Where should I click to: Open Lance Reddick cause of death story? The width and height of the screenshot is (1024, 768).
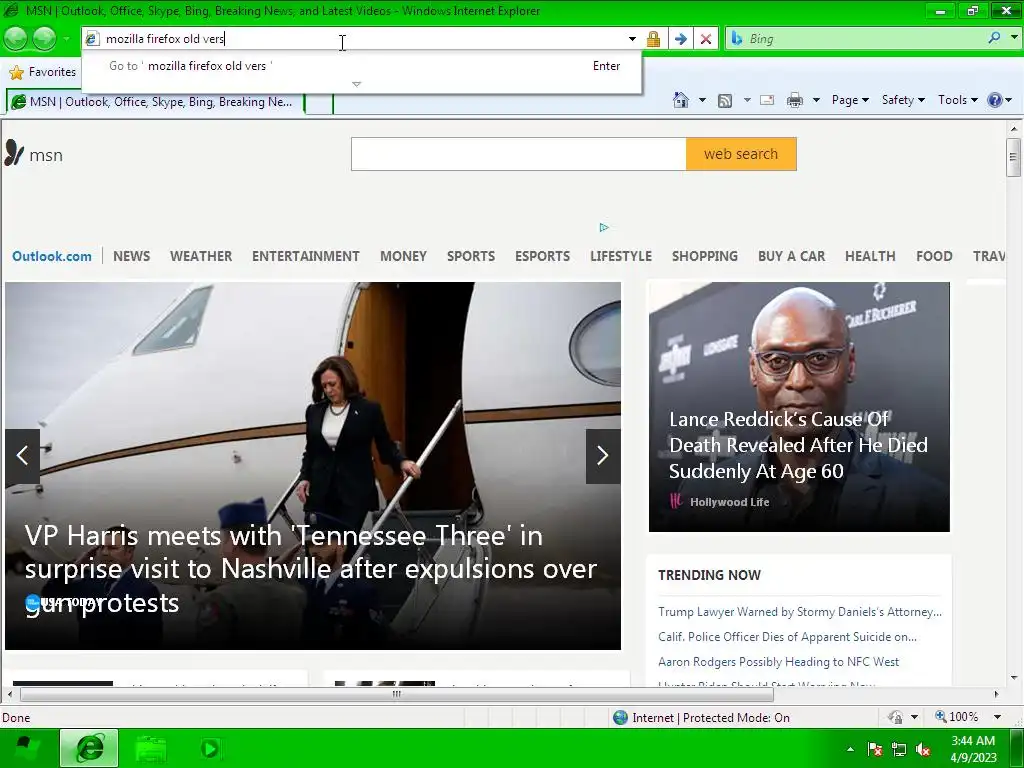[798, 445]
